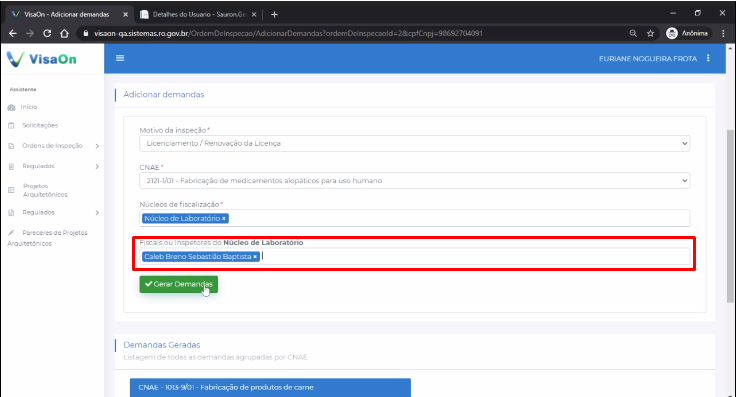Click the Ordens de Inspeção sidebar icon
736x397 pixels.
click(11, 146)
